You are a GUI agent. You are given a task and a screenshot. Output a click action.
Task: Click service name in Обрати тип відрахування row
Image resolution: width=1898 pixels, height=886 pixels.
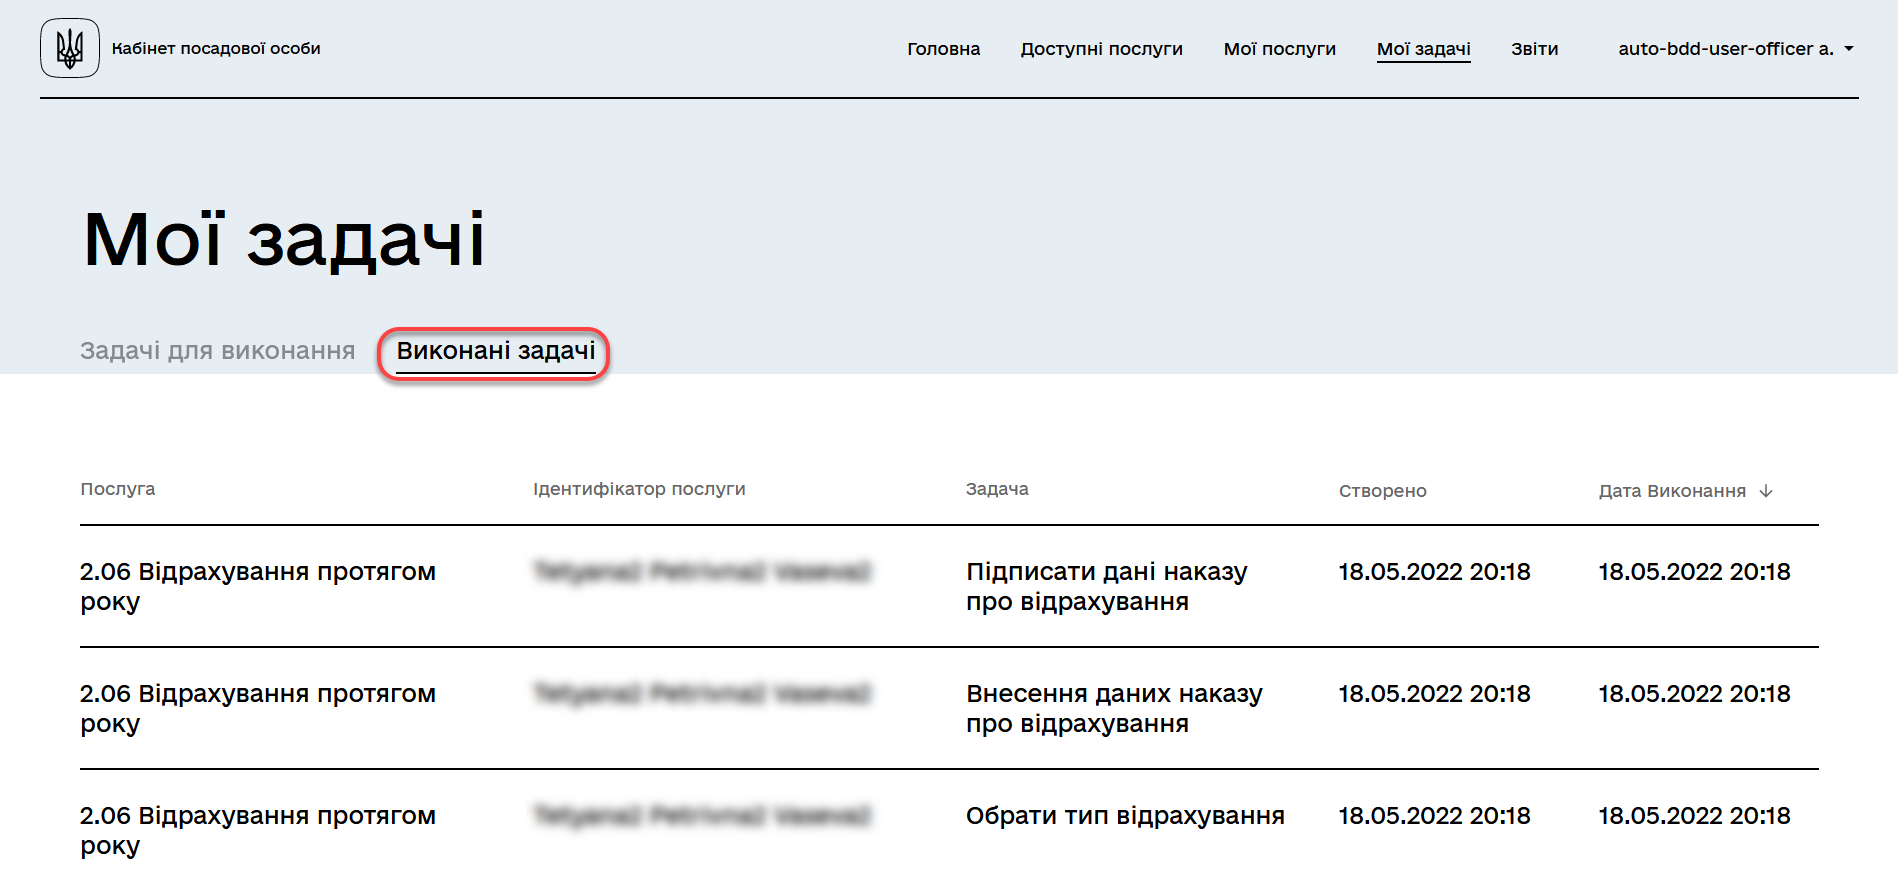point(258,831)
